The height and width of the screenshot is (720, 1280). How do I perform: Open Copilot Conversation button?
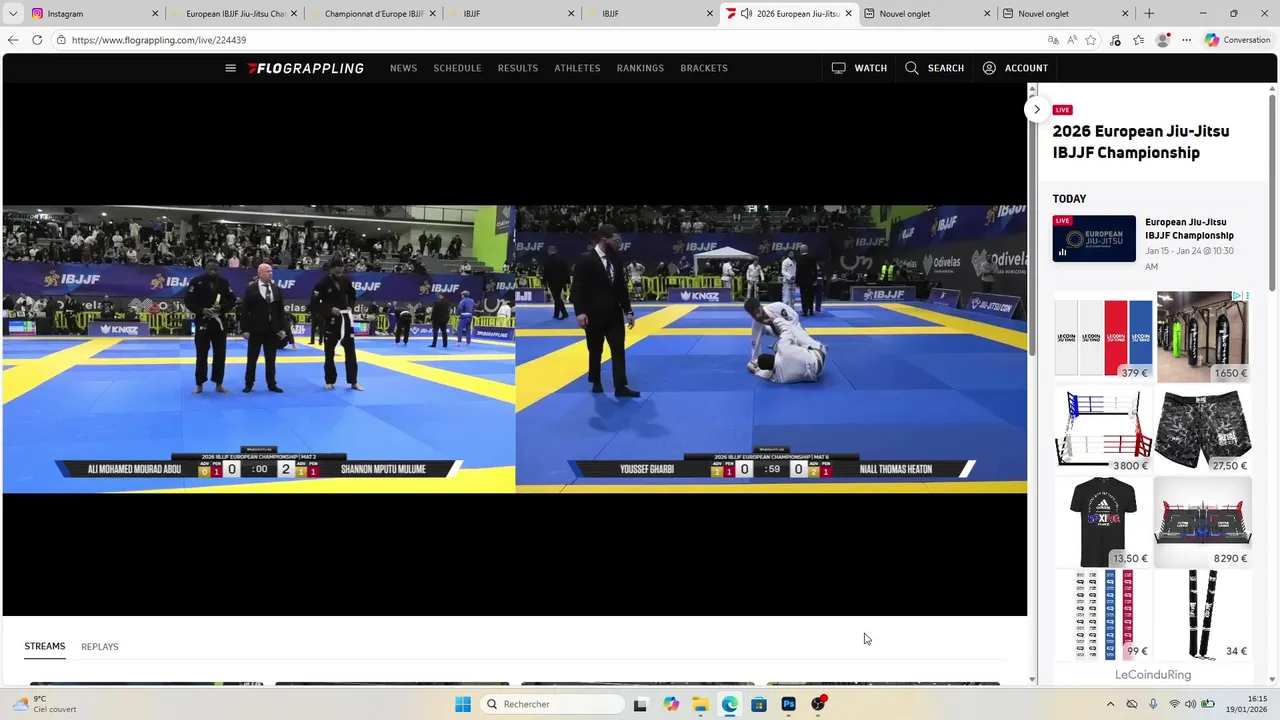coord(1238,40)
